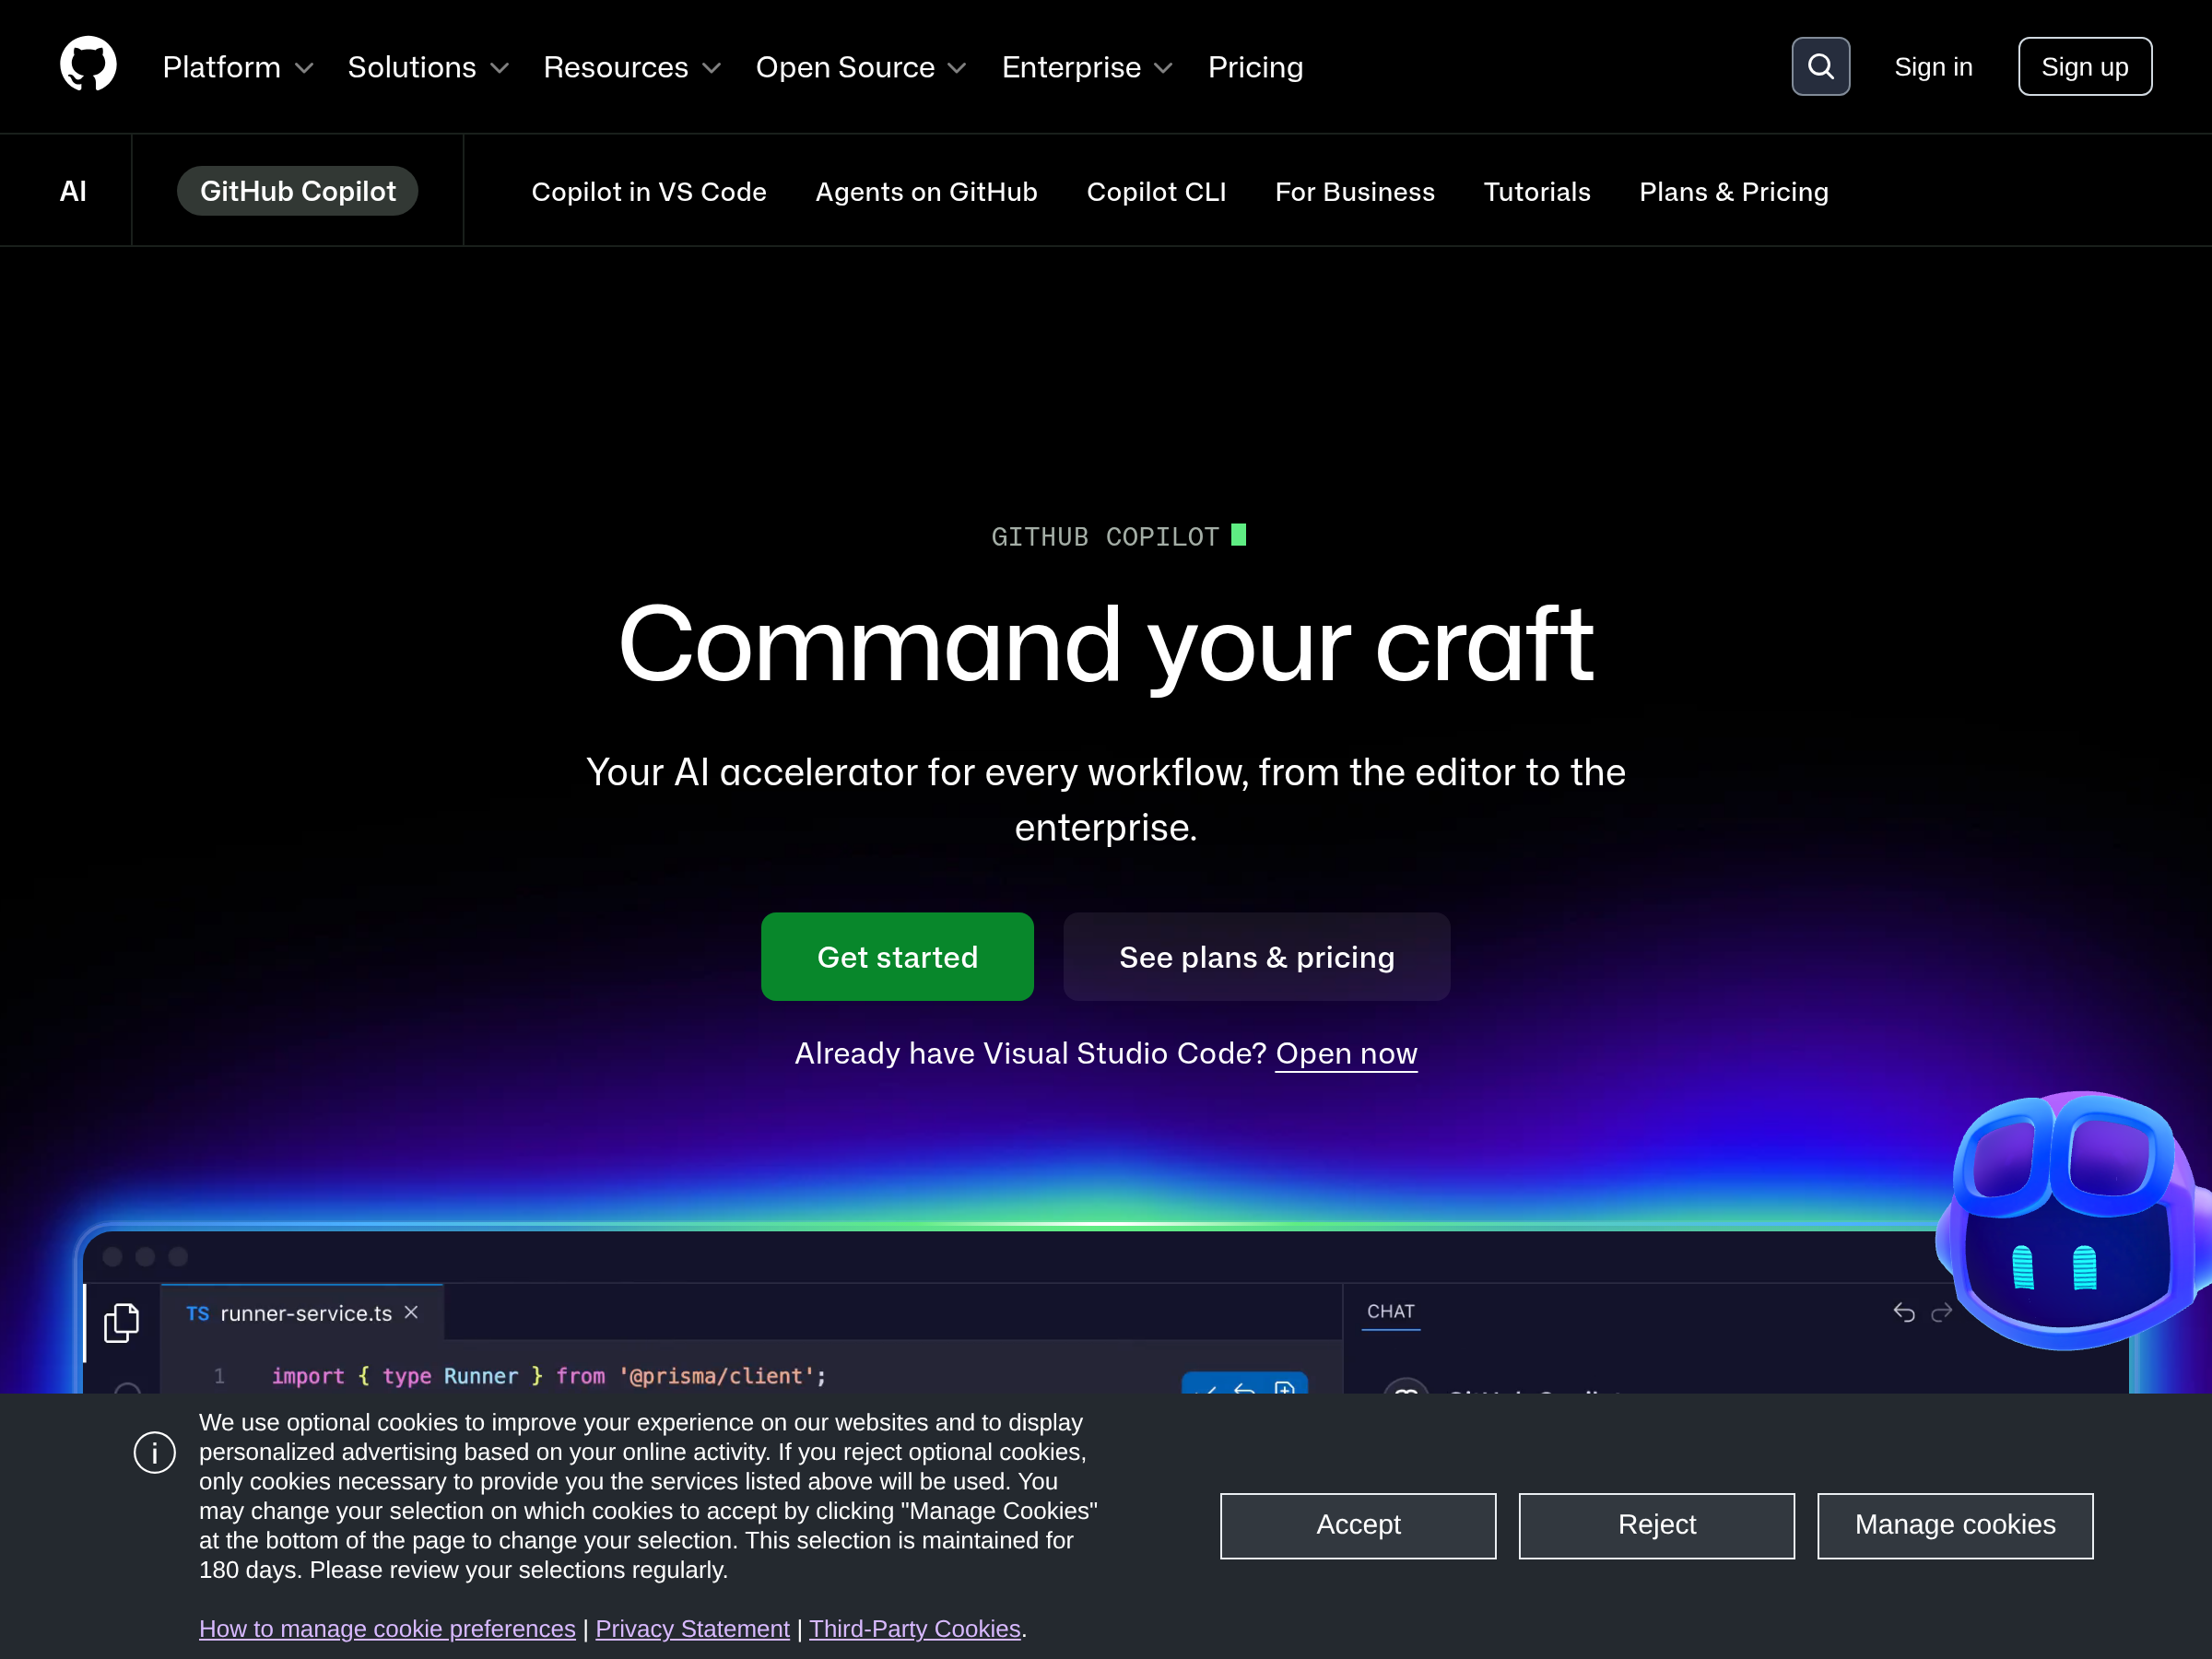Go to Pricing in top navigation
Image resolution: width=2212 pixels, height=1659 pixels.
tap(1255, 67)
